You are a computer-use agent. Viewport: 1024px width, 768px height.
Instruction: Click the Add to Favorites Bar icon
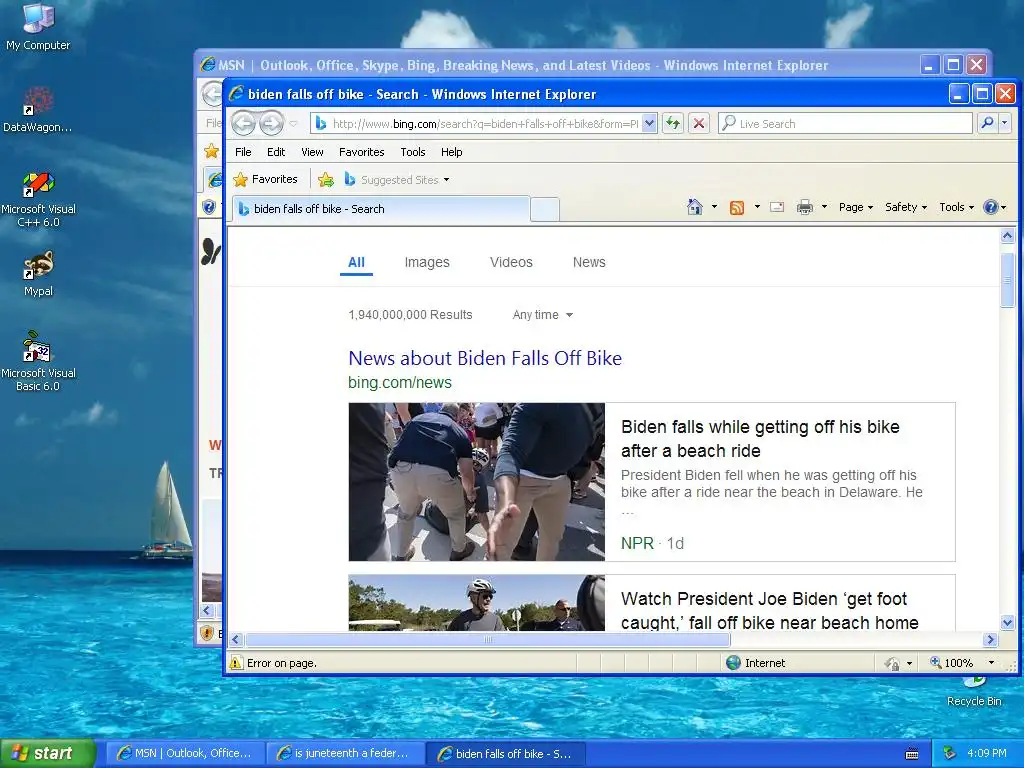click(326, 180)
